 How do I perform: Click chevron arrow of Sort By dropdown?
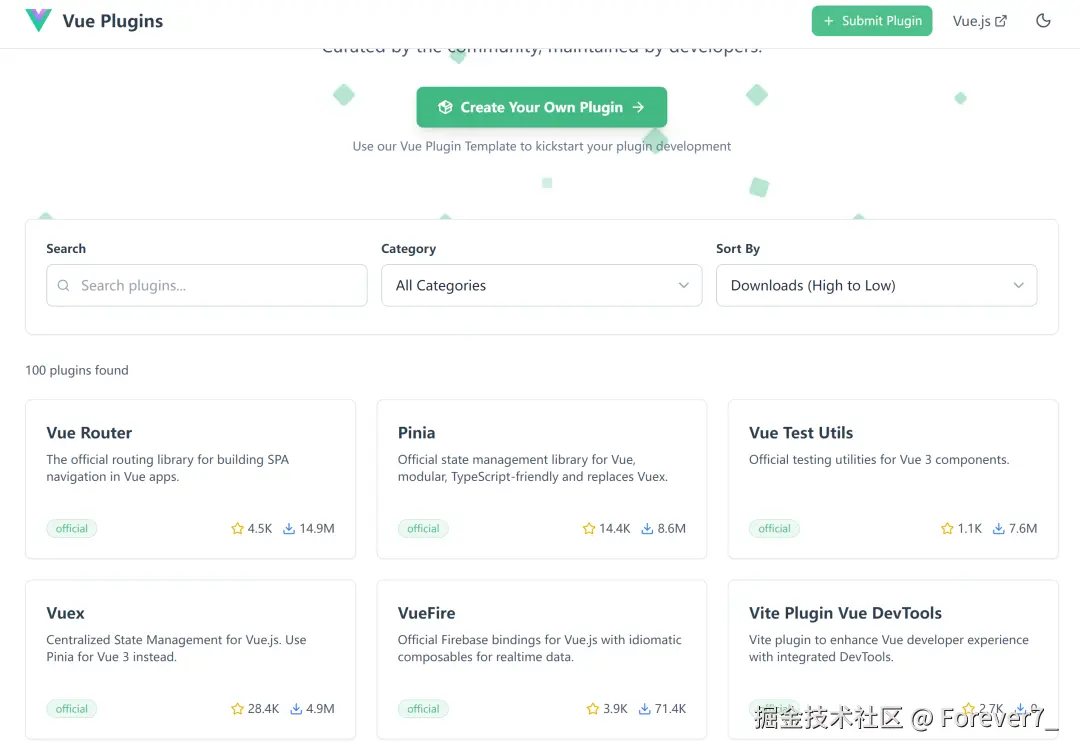pos(1018,285)
